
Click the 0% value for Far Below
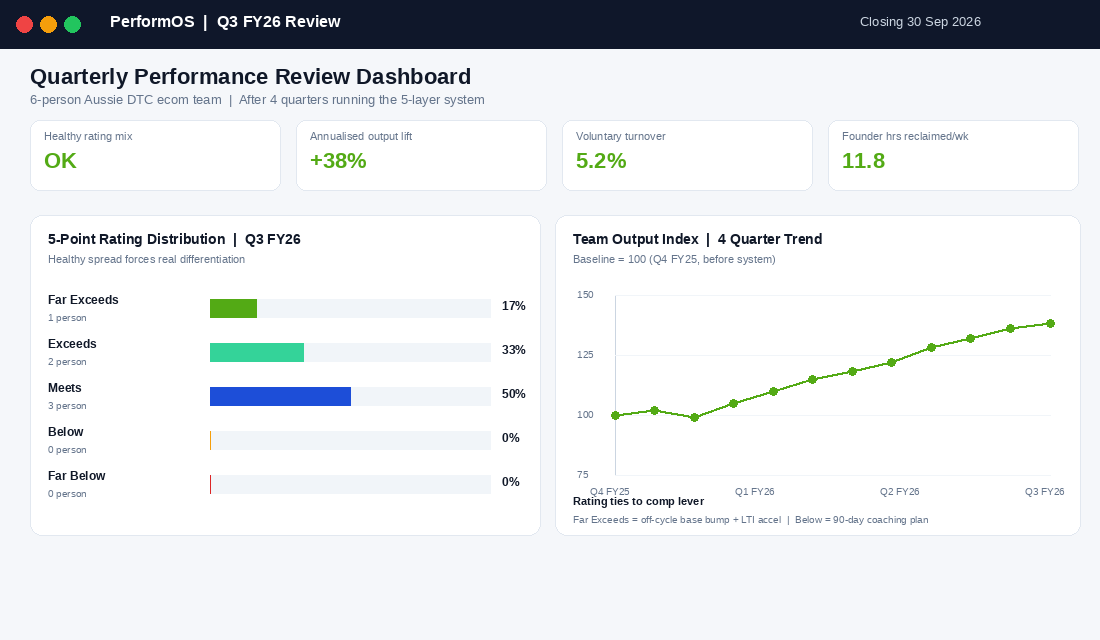click(x=511, y=482)
